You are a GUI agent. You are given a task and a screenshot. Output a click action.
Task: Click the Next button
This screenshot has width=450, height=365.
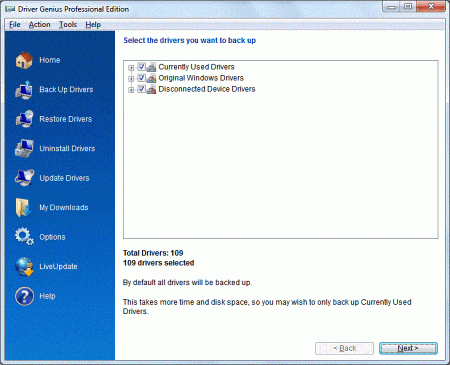tap(408, 348)
